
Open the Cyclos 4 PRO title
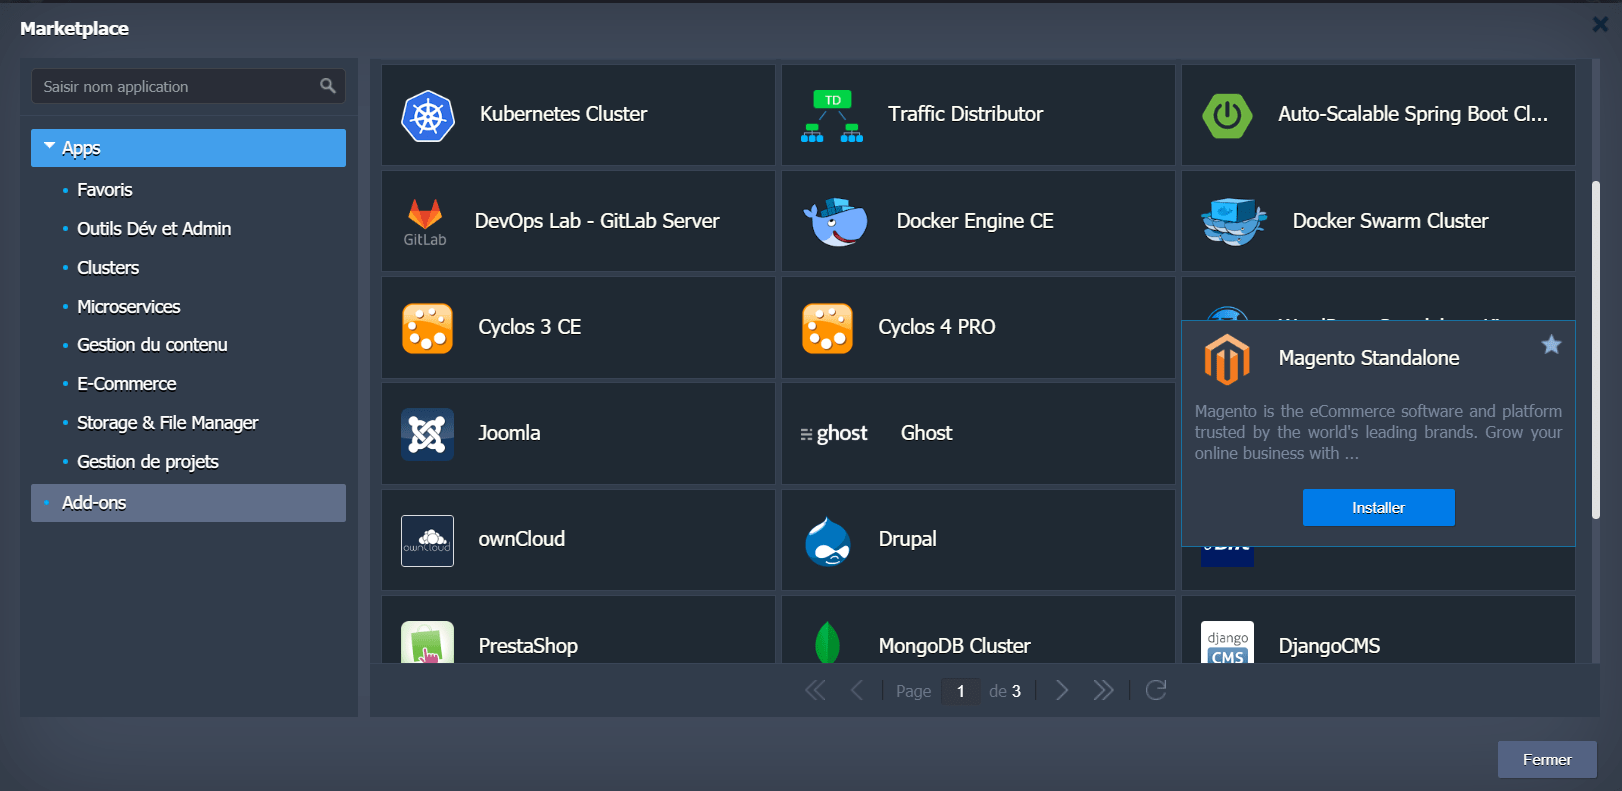[937, 327]
